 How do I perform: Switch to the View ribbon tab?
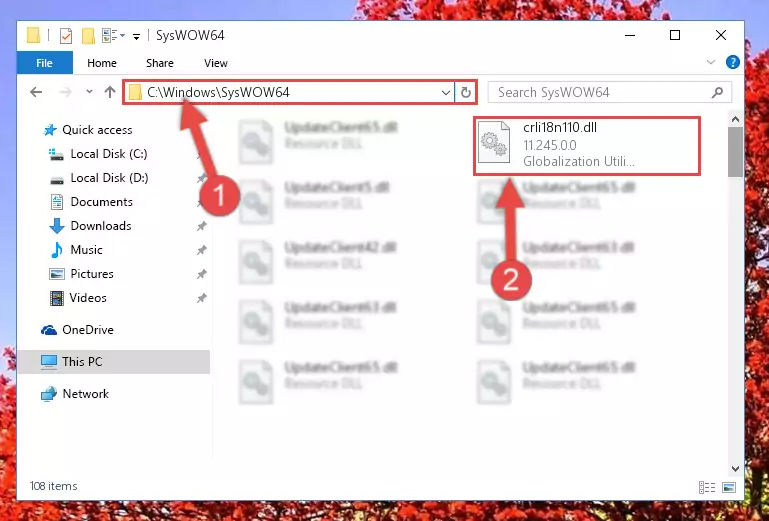point(216,63)
